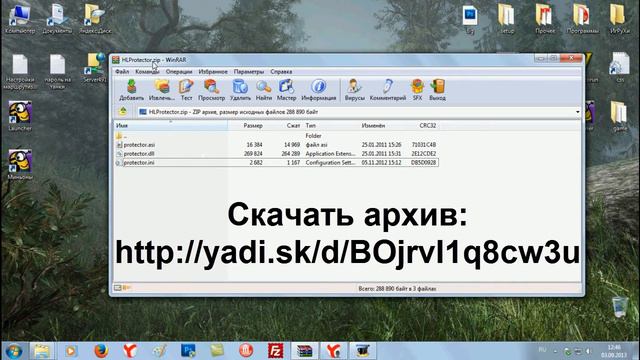Viewport: 640px width, 360px height.
Task: Click the Документы desktop icon
Action: (57, 18)
